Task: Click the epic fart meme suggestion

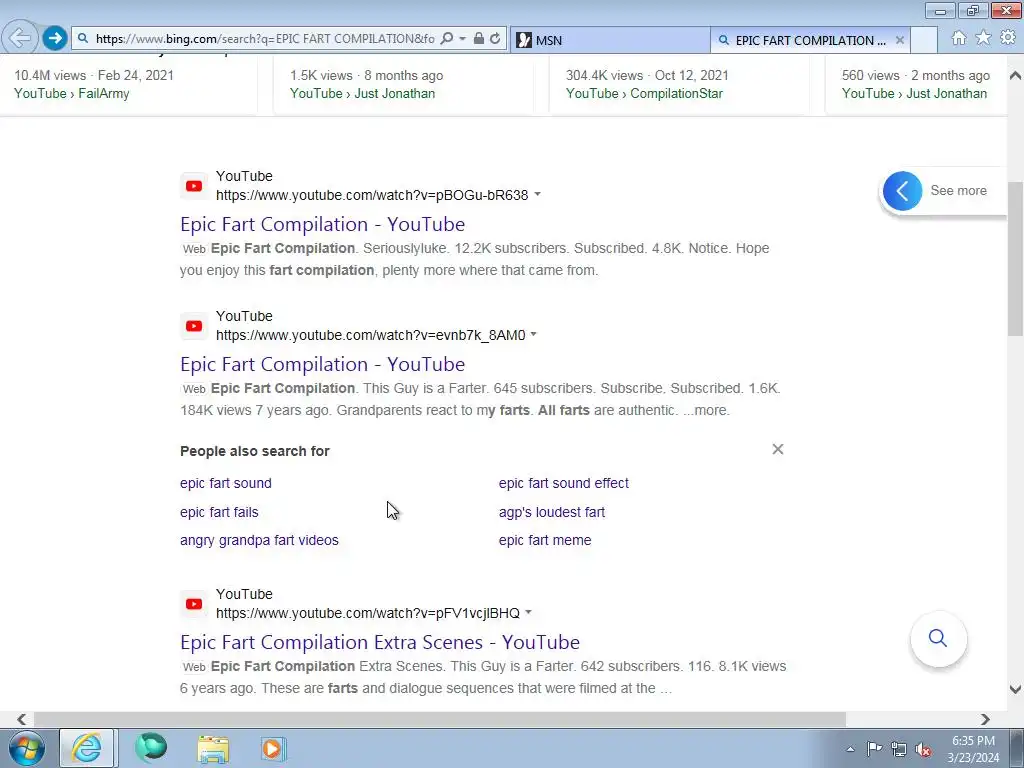Action: 545,540
